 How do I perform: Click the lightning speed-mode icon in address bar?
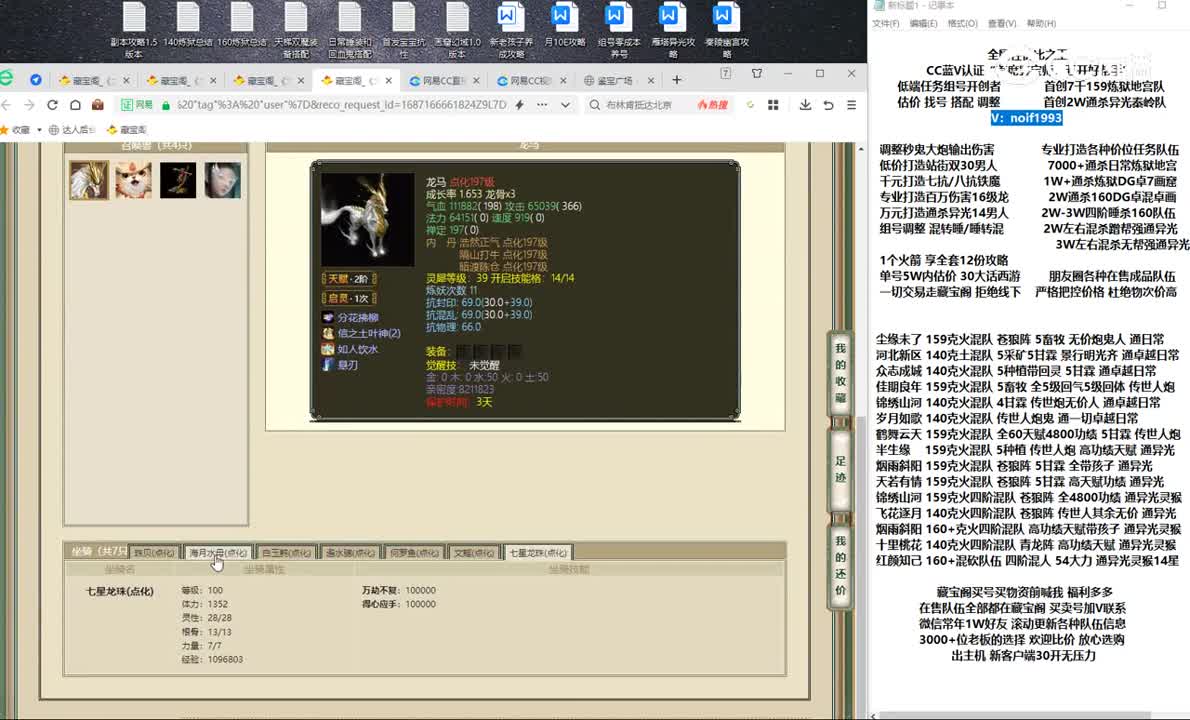click(520, 105)
